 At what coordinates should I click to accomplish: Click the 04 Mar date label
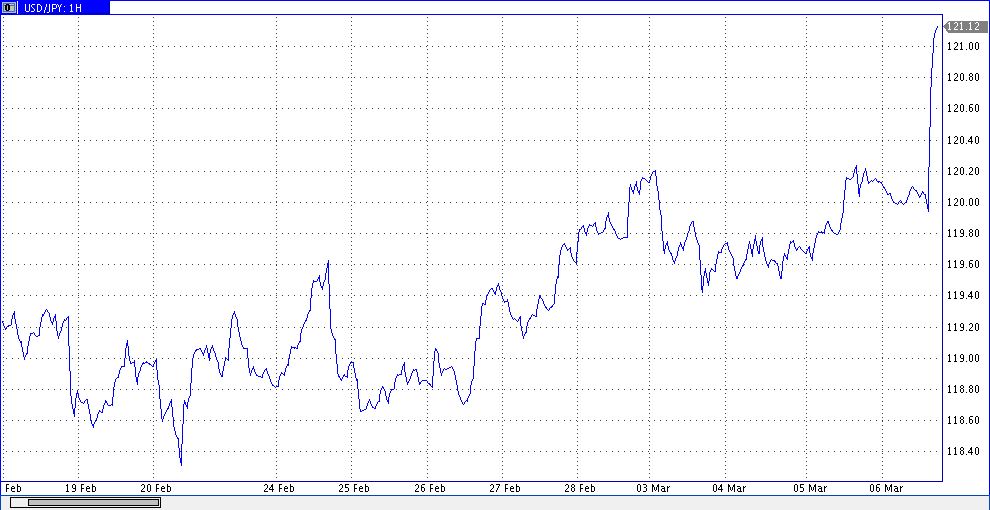[x=729, y=488]
